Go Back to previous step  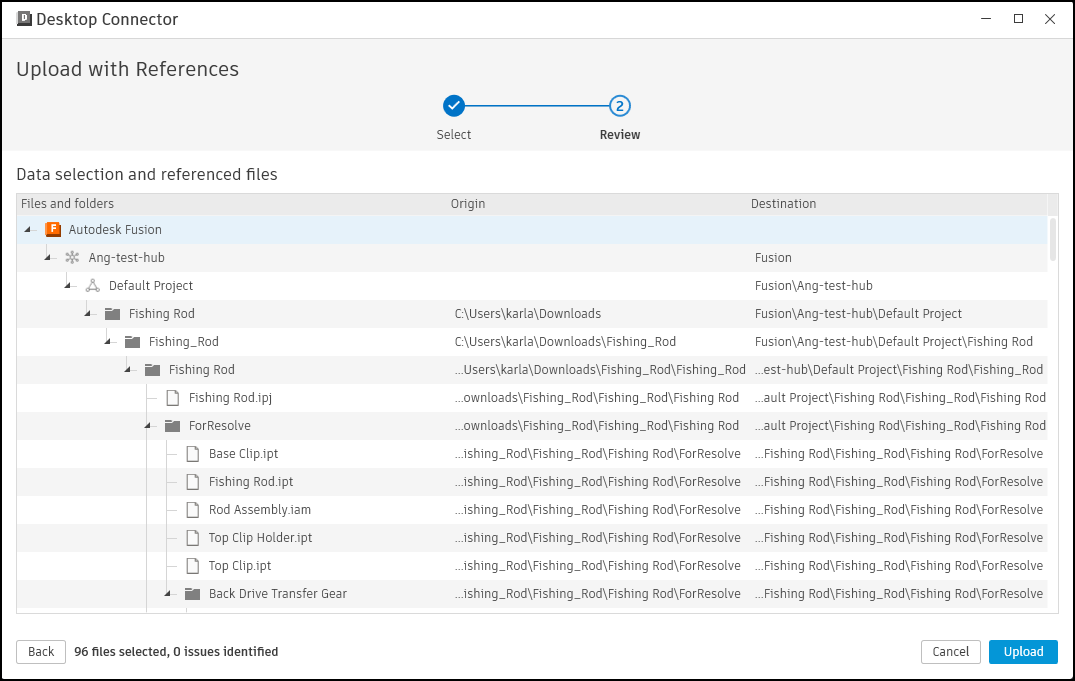coord(41,652)
